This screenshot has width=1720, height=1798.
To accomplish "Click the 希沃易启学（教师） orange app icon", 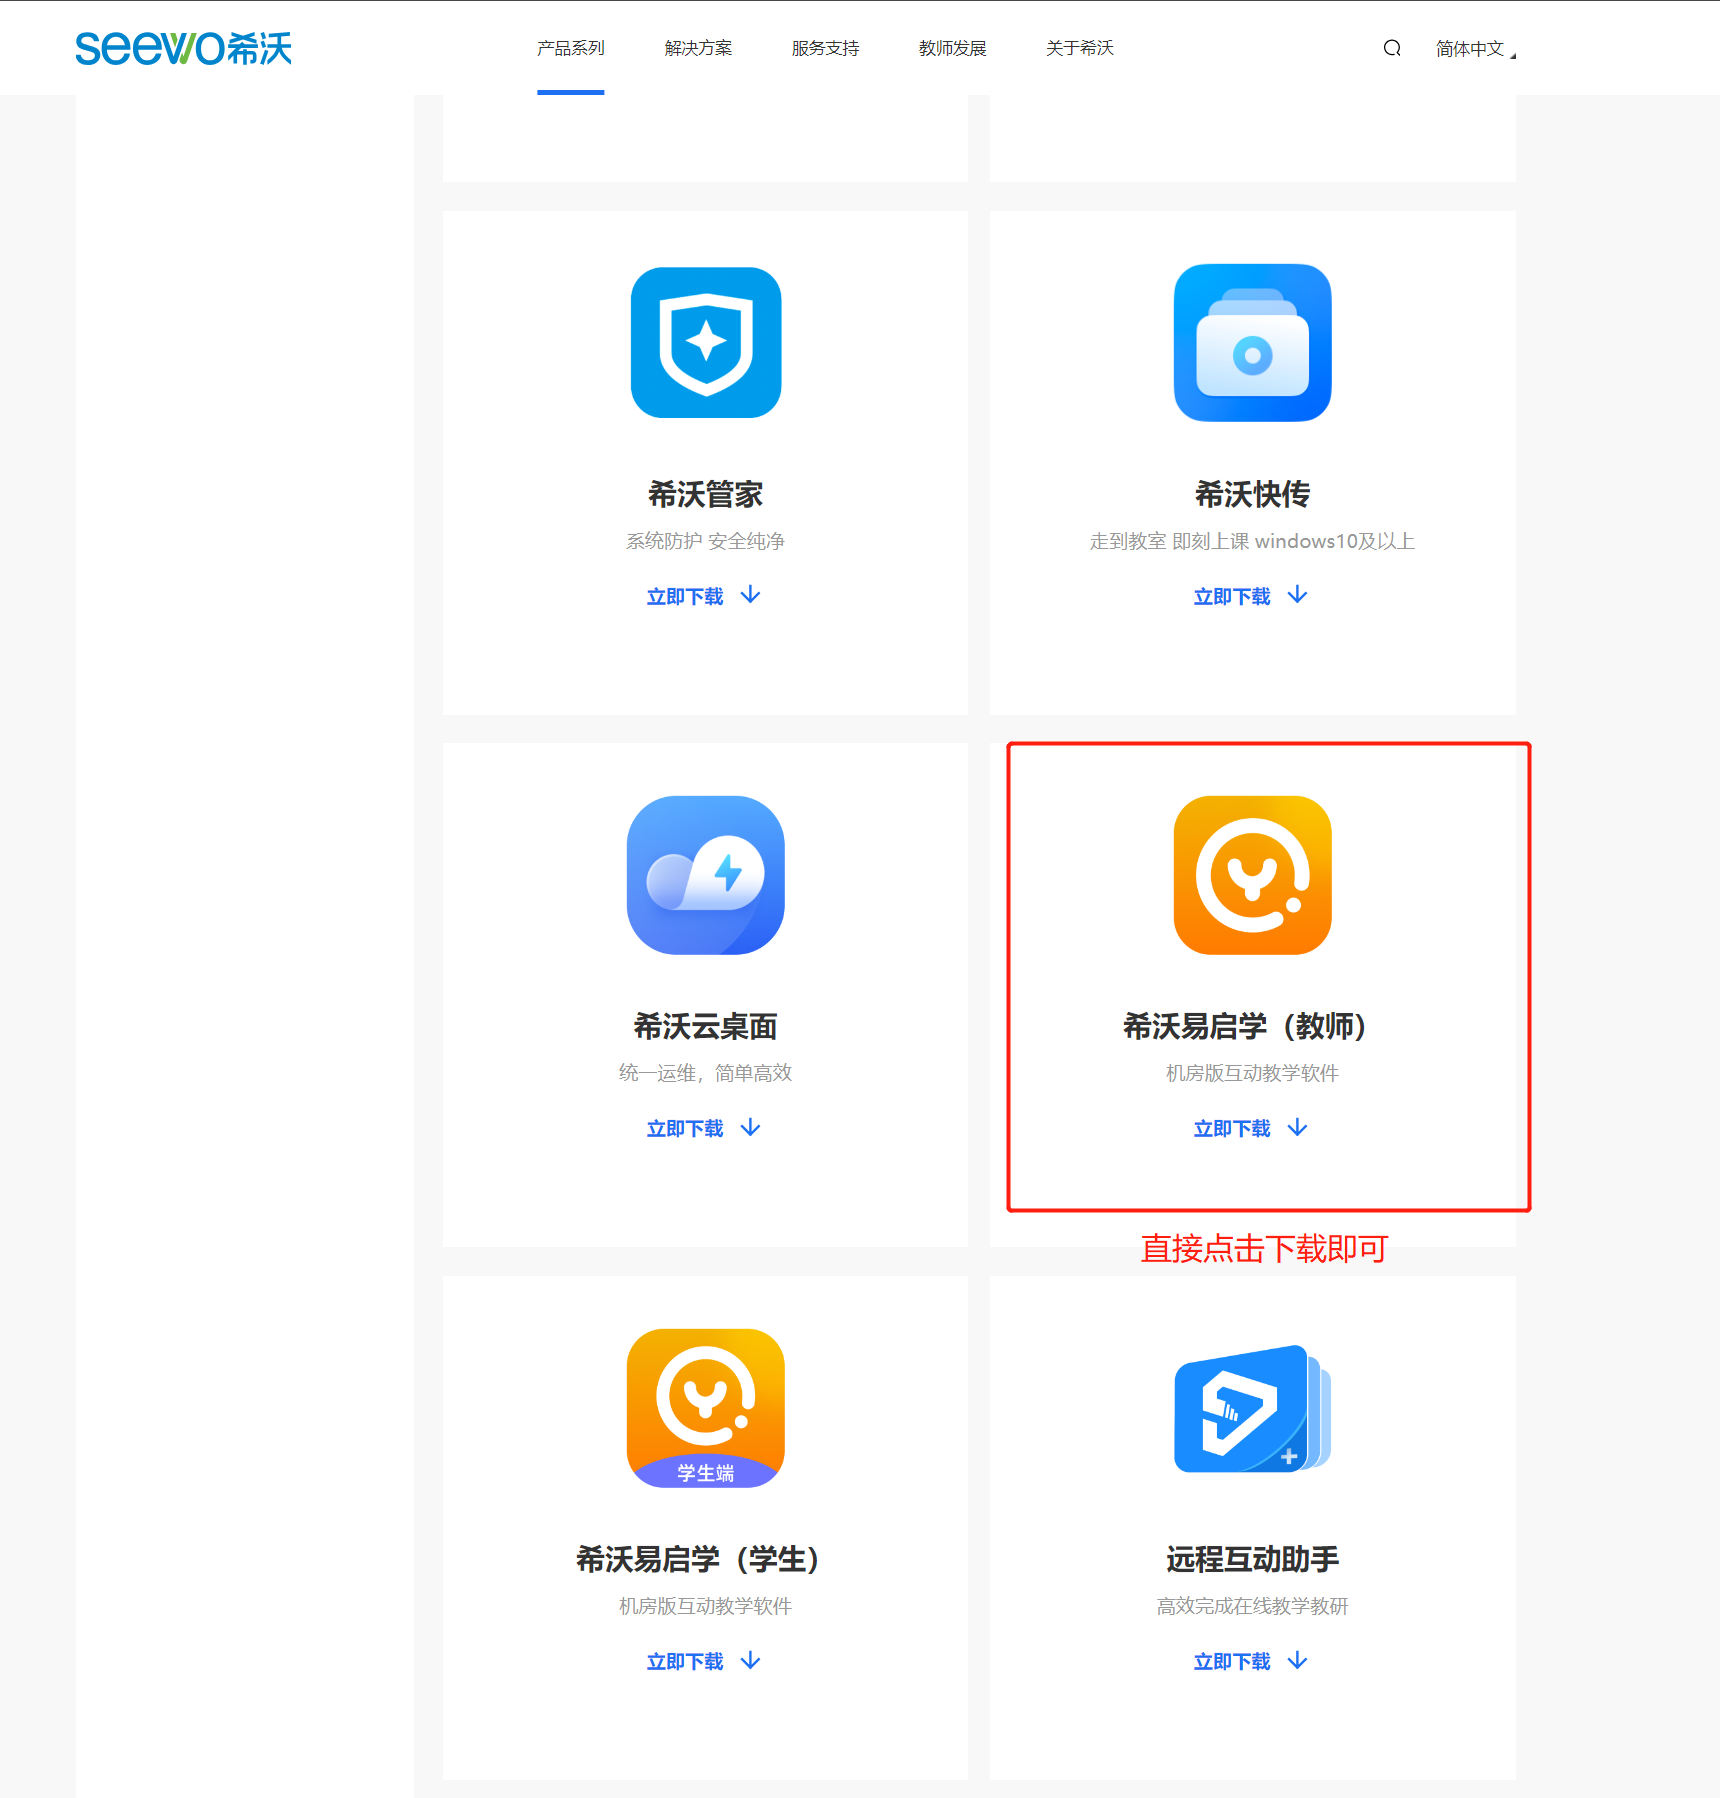I will click(1252, 875).
